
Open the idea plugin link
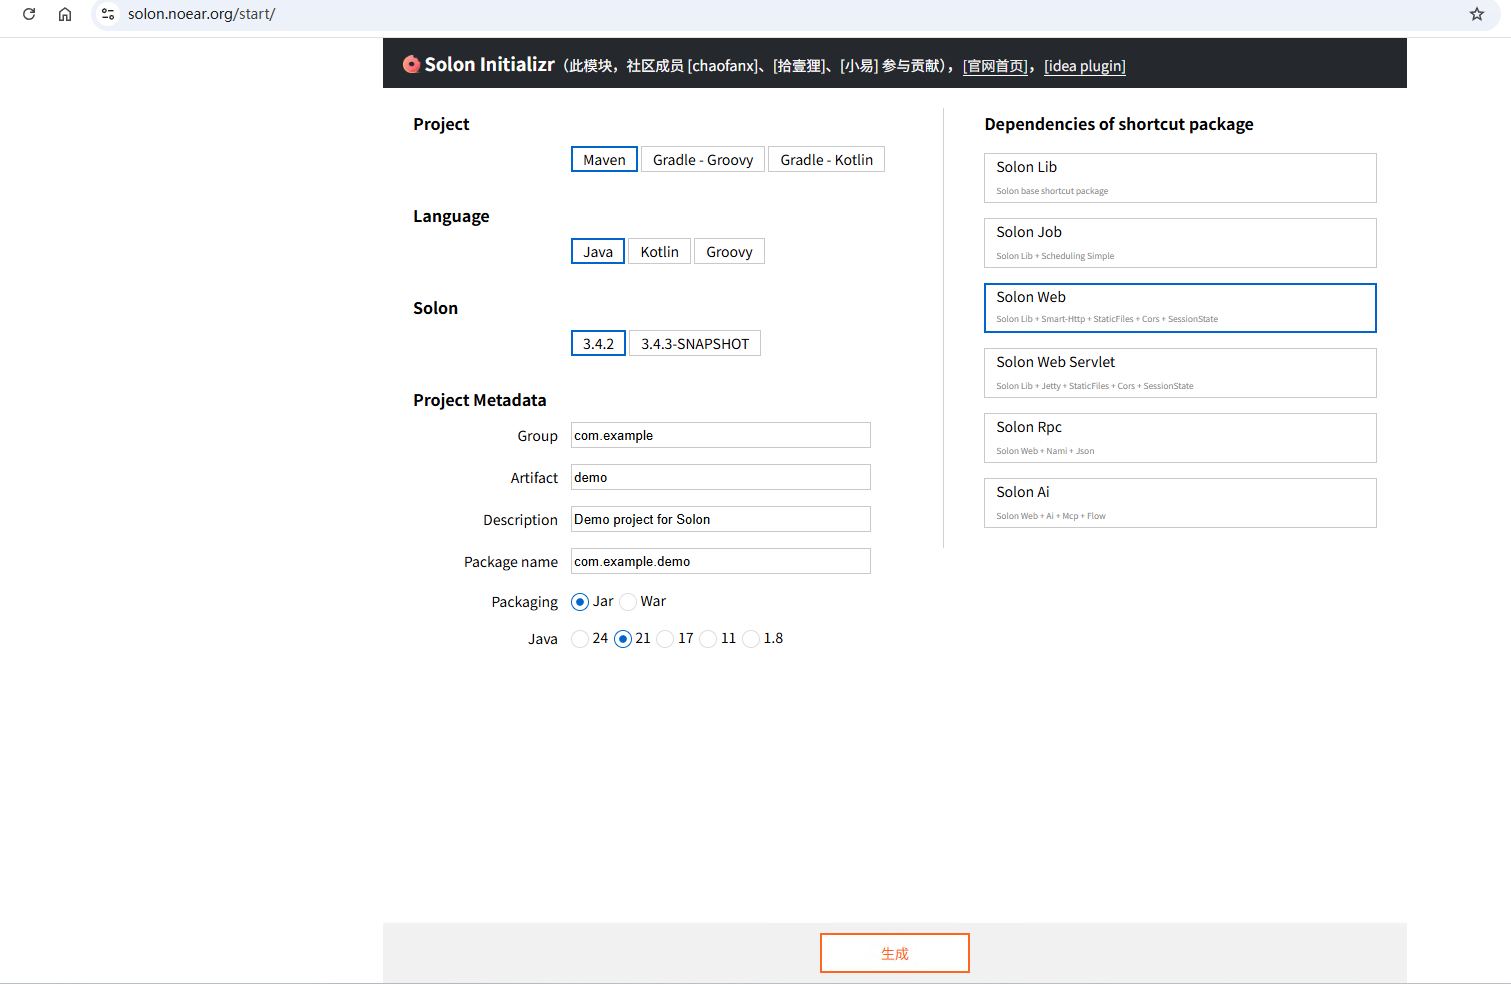pyautogui.click(x=1085, y=66)
